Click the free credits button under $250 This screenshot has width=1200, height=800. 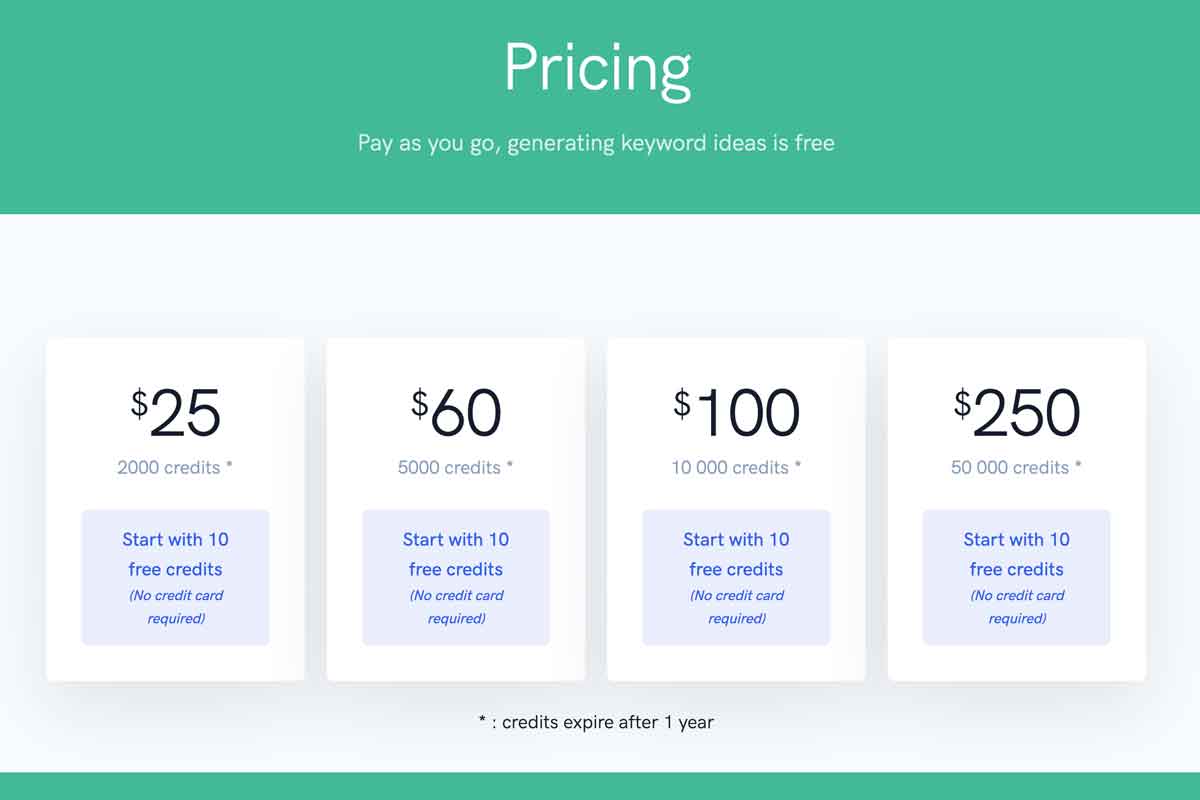click(1016, 577)
